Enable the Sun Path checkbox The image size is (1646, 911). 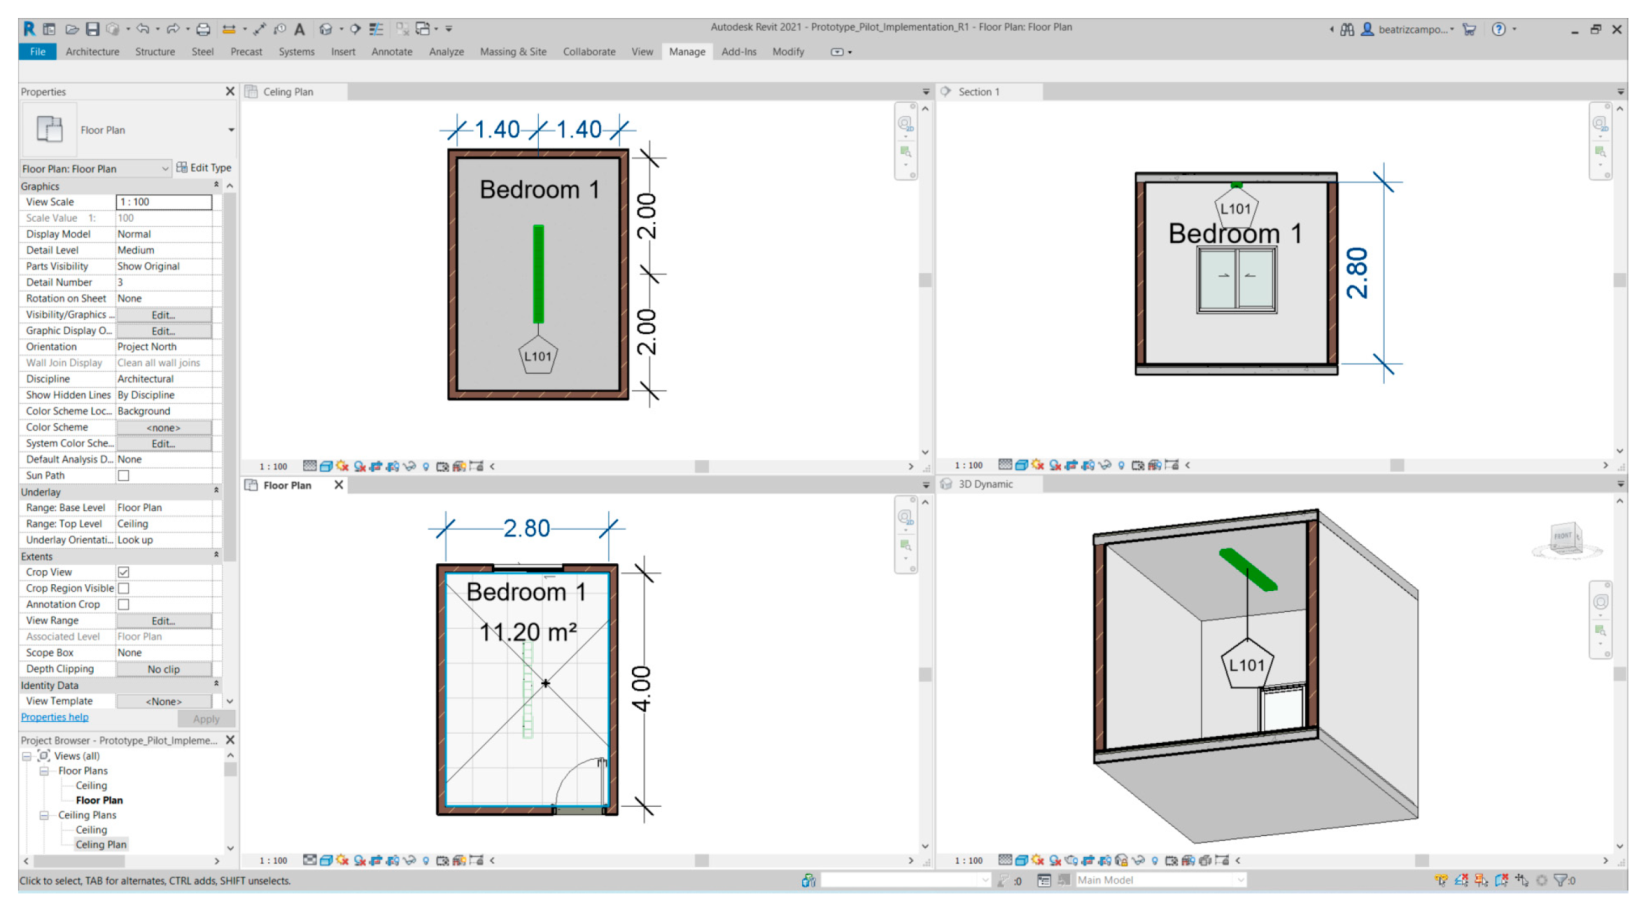[124, 476]
